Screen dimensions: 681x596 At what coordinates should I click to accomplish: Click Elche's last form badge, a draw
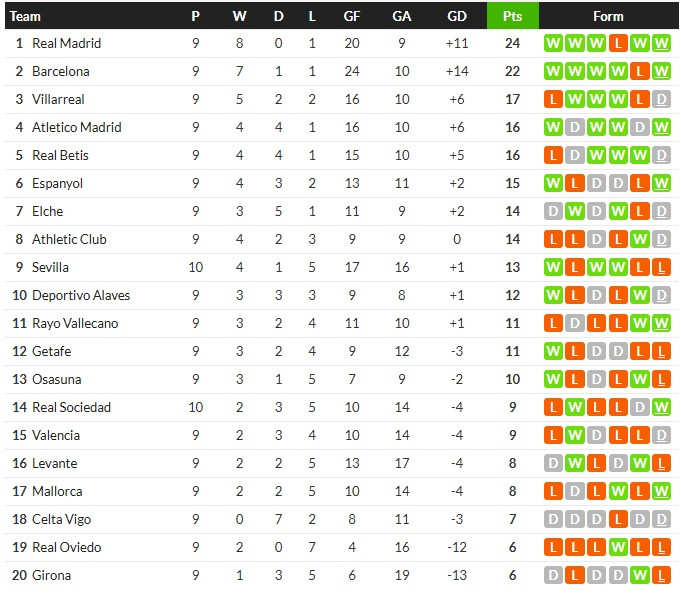pyautogui.click(x=662, y=212)
